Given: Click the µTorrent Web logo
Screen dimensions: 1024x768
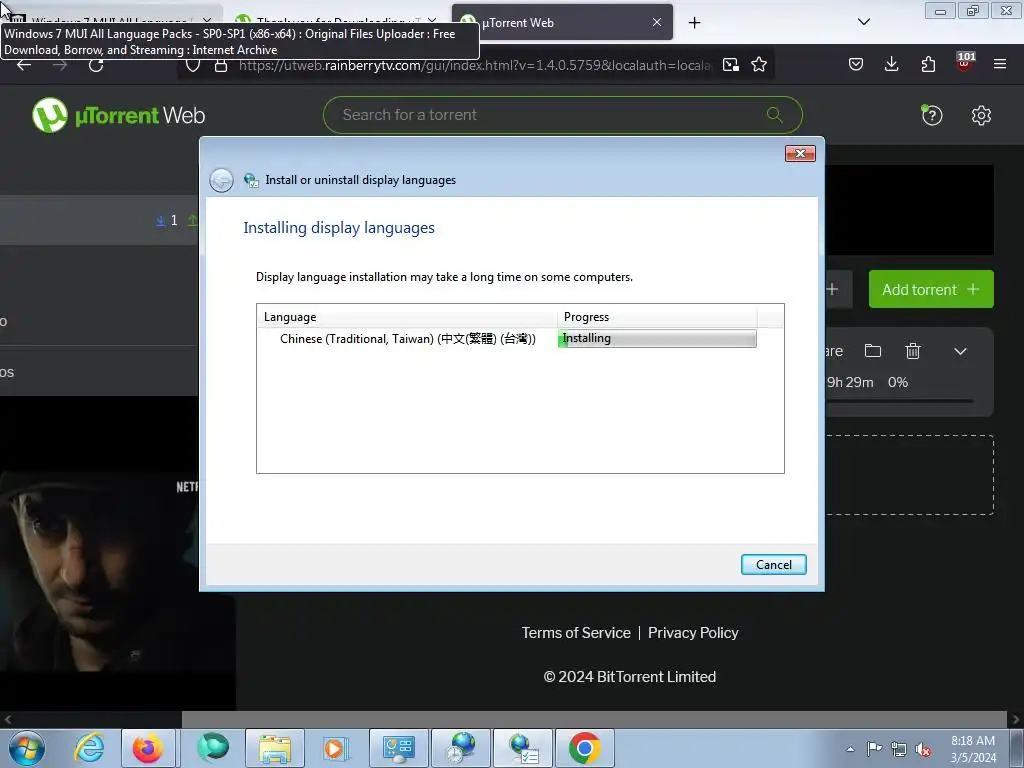Looking at the screenshot, I should click(119, 115).
